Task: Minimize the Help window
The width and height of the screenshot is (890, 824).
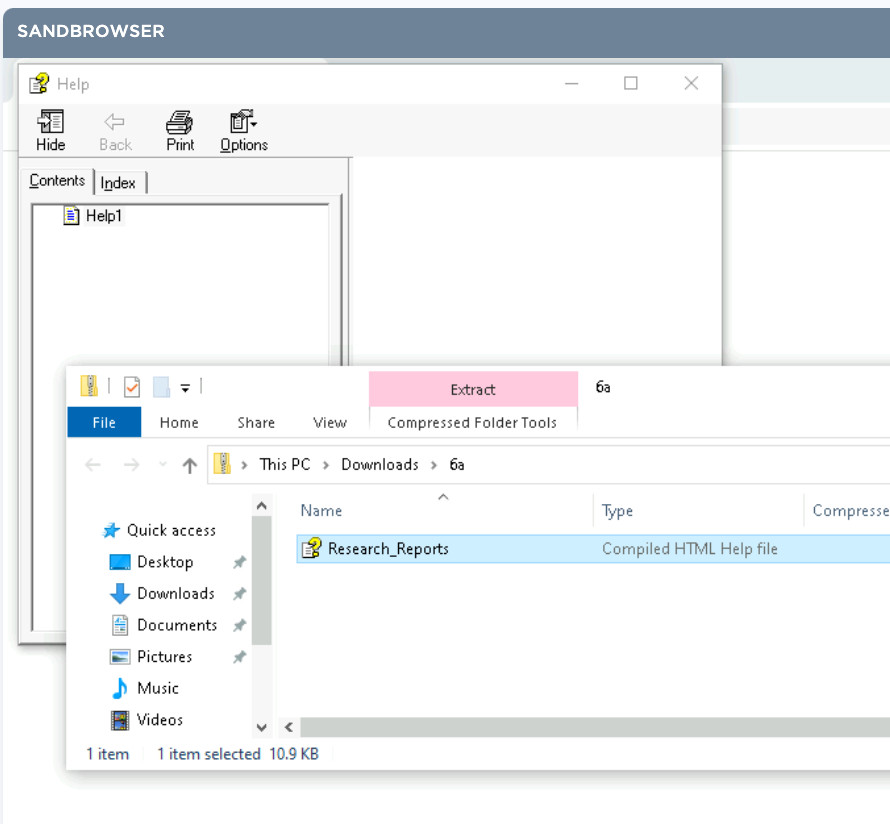Action: tap(572, 83)
